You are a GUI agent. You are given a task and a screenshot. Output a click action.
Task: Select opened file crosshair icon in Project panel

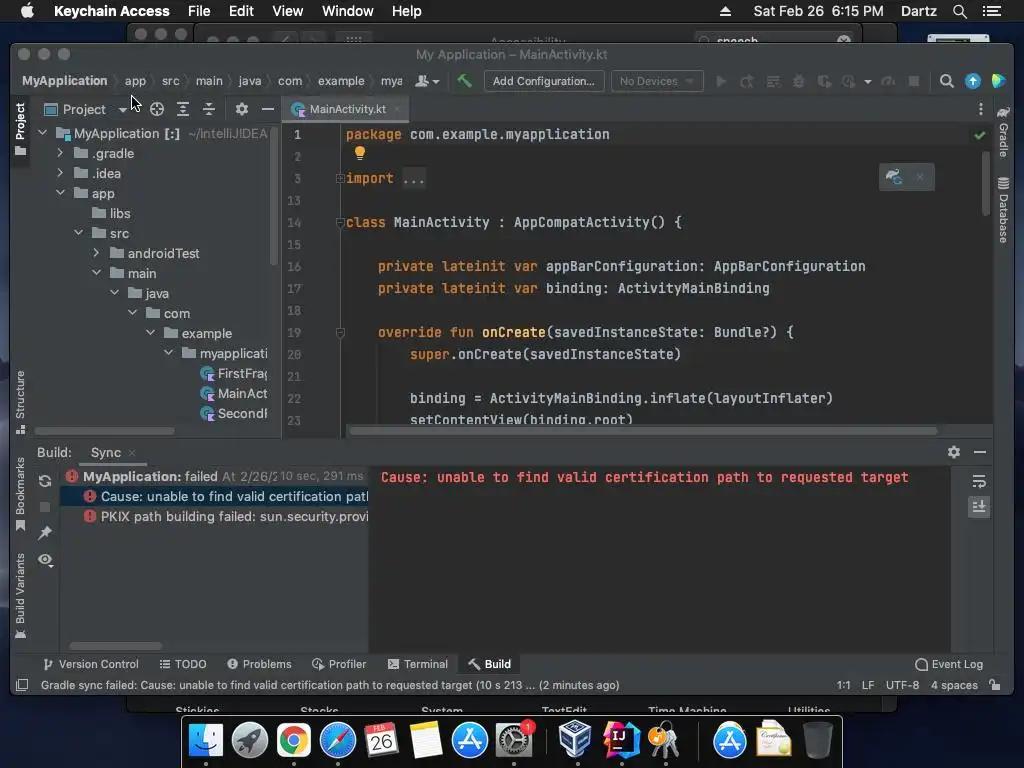157,109
